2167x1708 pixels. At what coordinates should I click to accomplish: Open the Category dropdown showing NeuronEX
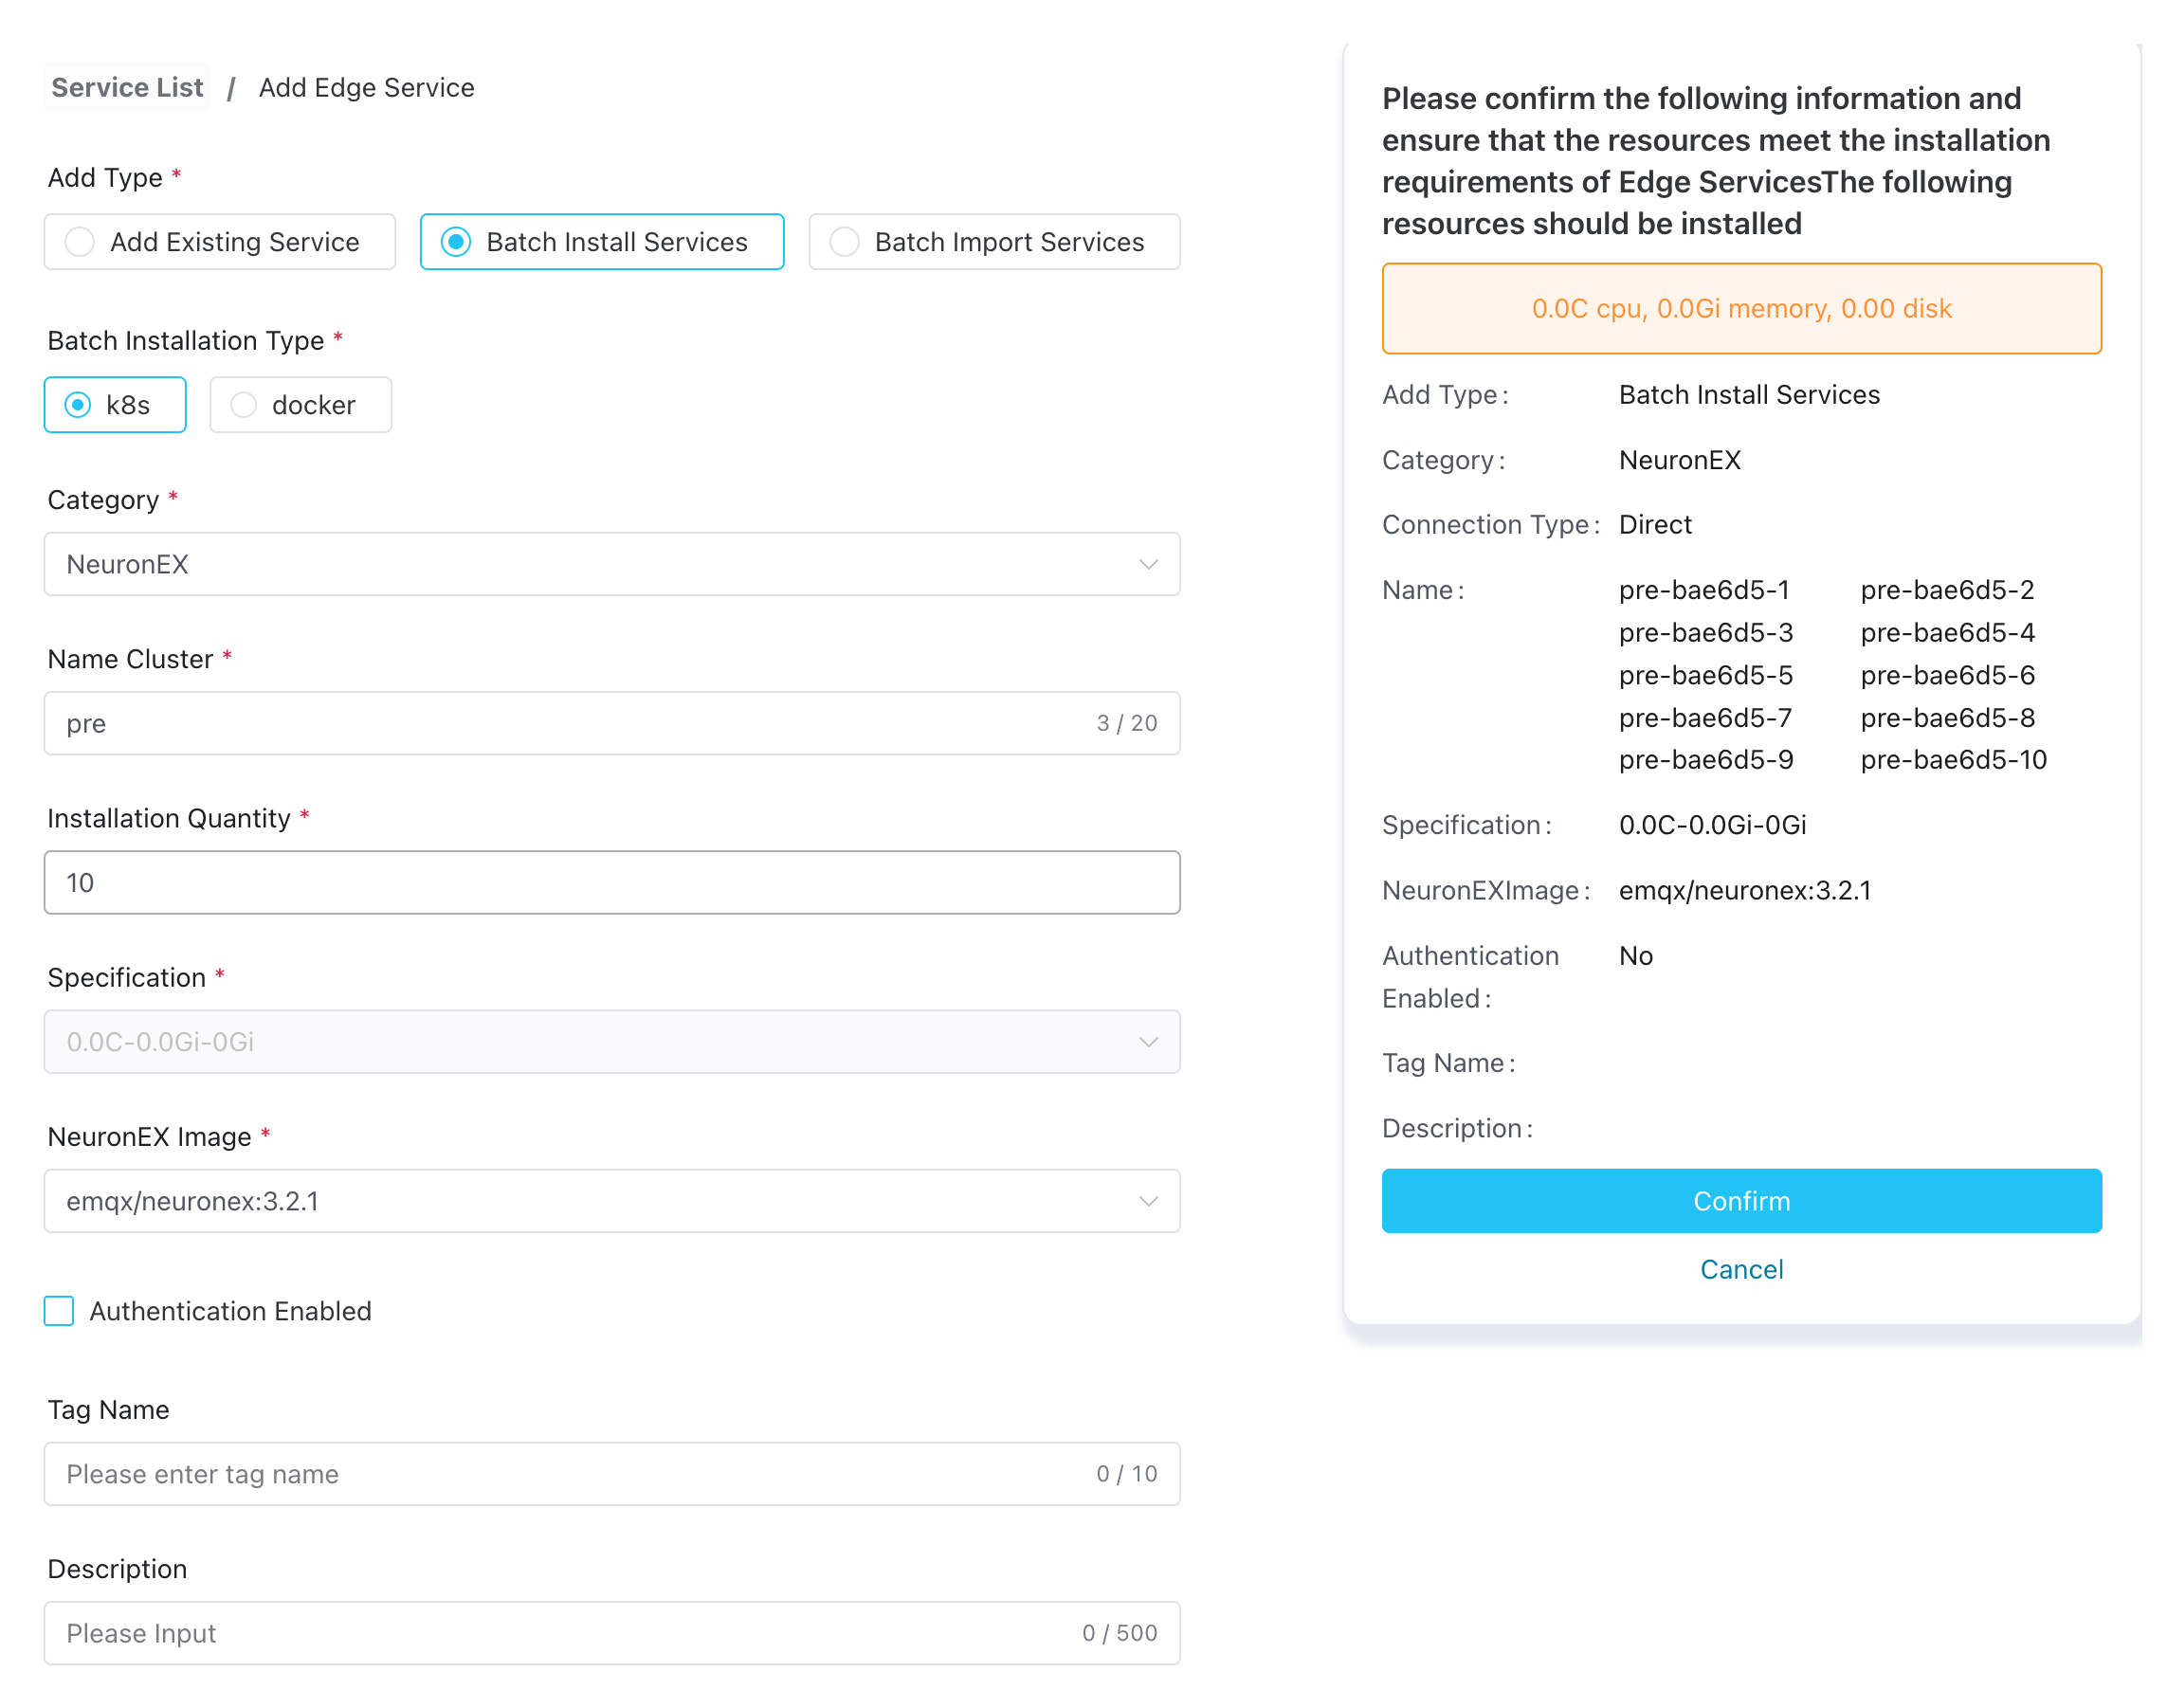tap(600, 564)
